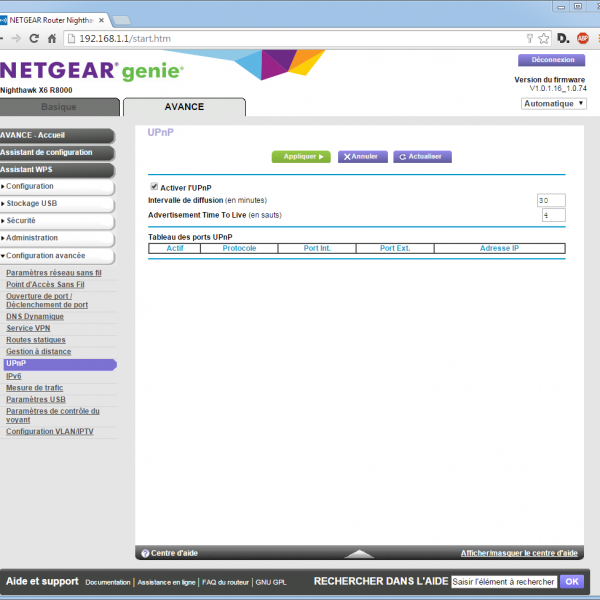
Task: Open the DNS Dynamique link
Action: pyautogui.click(x=35, y=316)
